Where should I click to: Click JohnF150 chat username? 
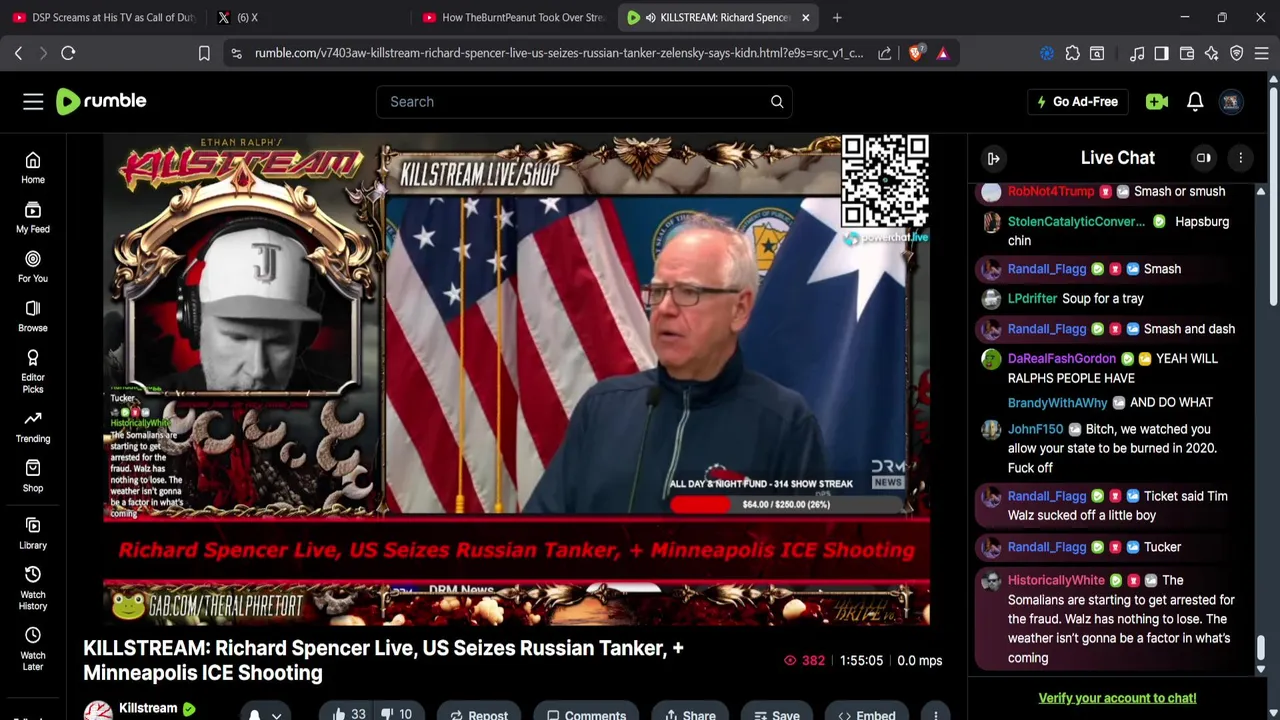point(1035,429)
